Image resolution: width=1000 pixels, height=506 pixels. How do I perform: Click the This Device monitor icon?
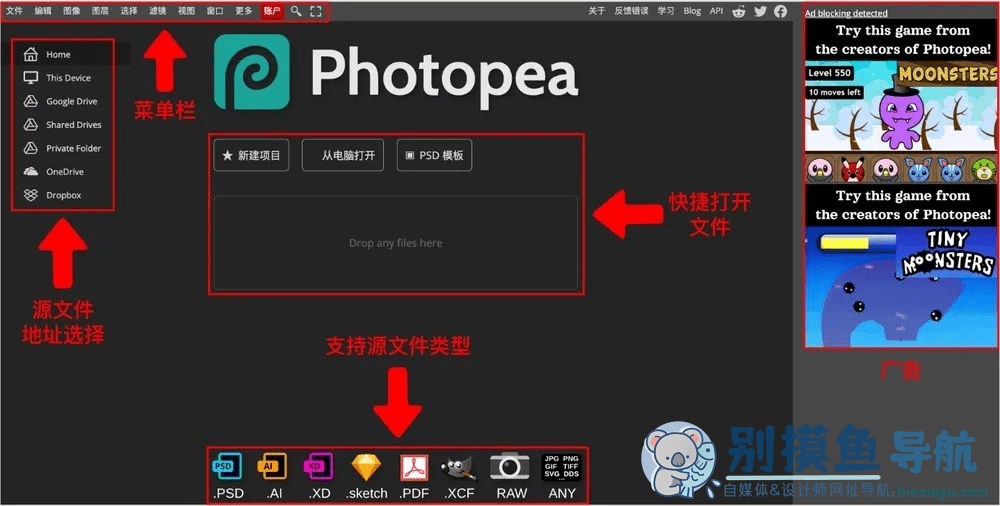pos(31,78)
